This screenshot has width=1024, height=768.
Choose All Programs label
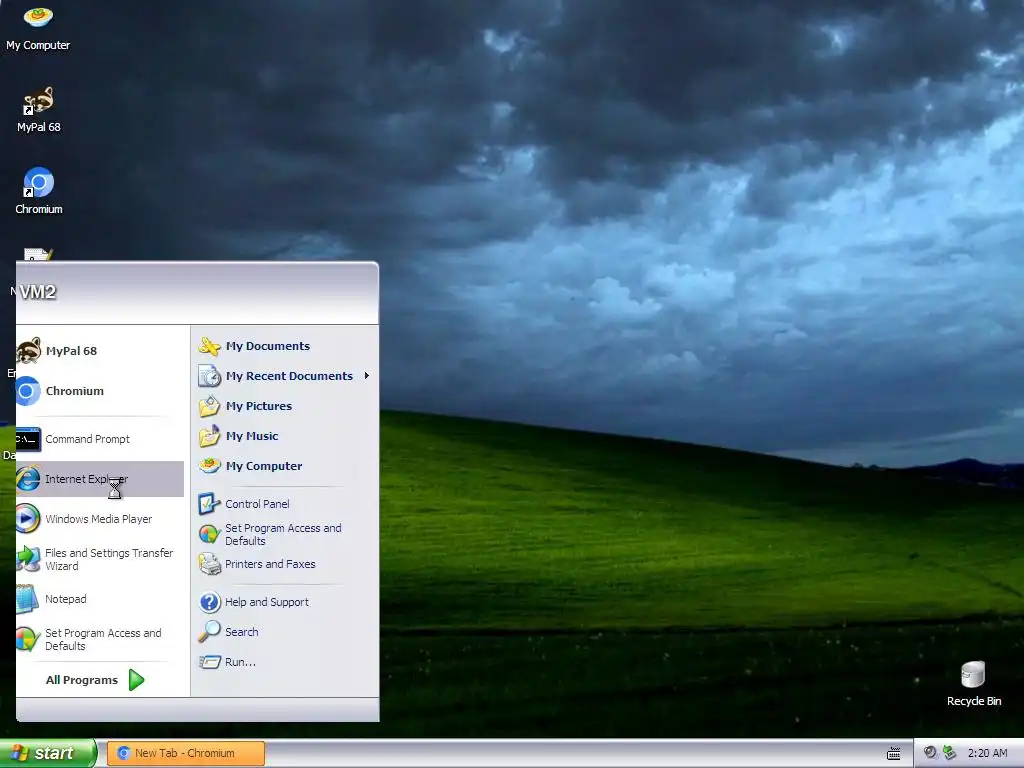click(x=82, y=680)
